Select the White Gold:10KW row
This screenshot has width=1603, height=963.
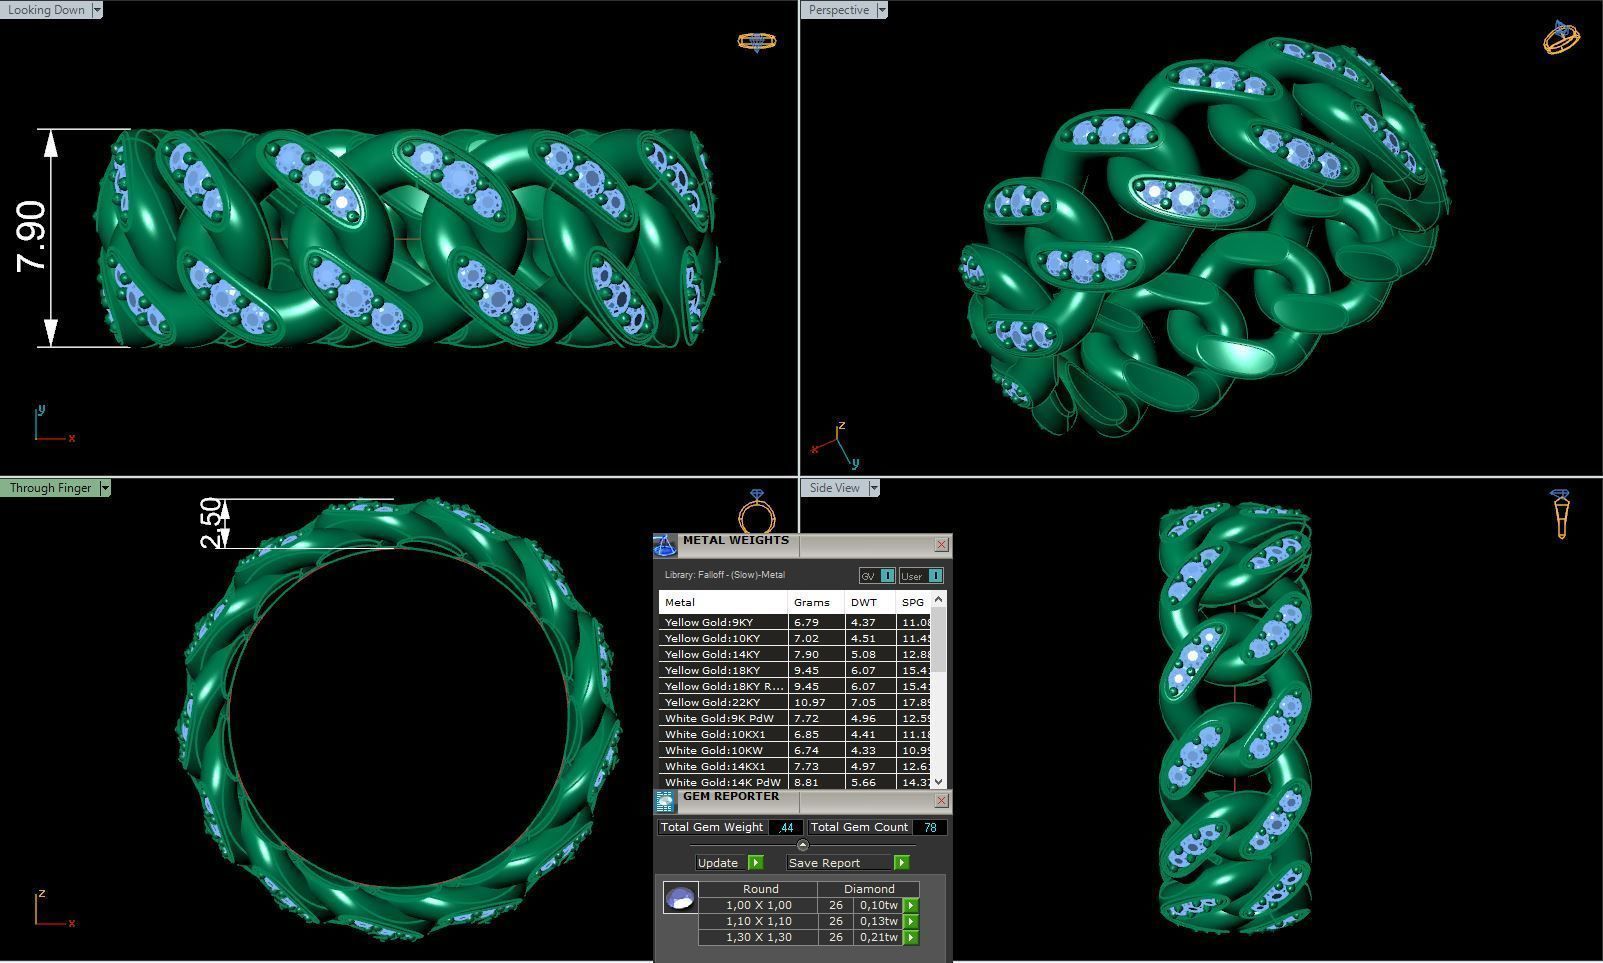pyautogui.click(x=795, y=750)
